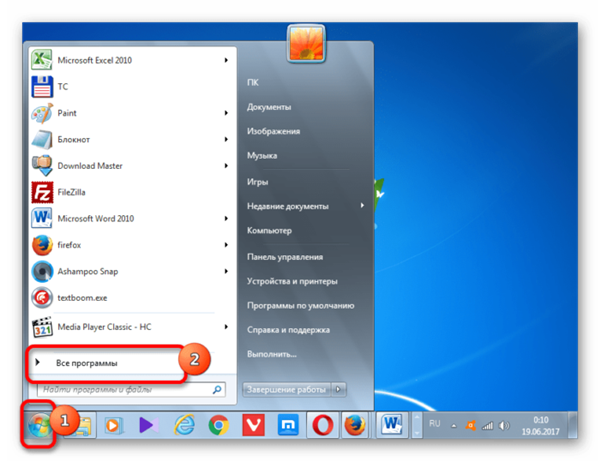Launch firefox icon in Start menu list
This screenshot has width=600, height=461.
click(42, 245)
